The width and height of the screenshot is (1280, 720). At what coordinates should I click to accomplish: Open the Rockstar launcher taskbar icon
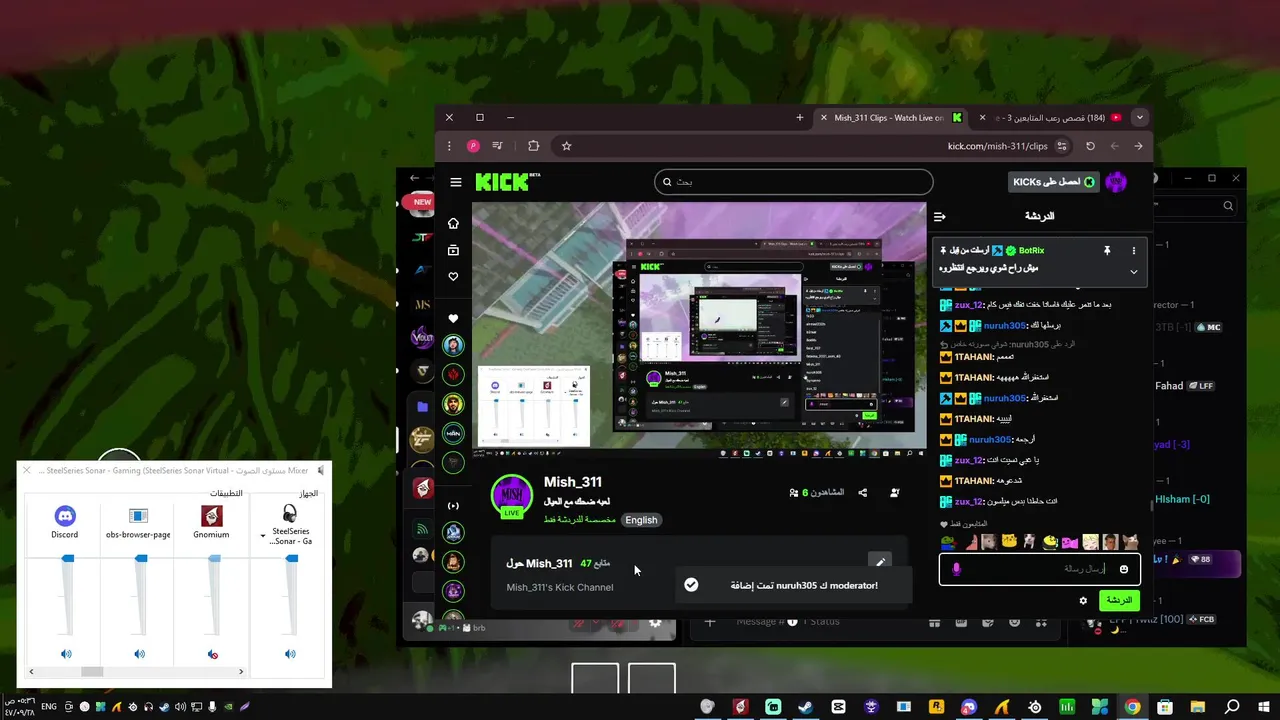click(x=936, y=707)
